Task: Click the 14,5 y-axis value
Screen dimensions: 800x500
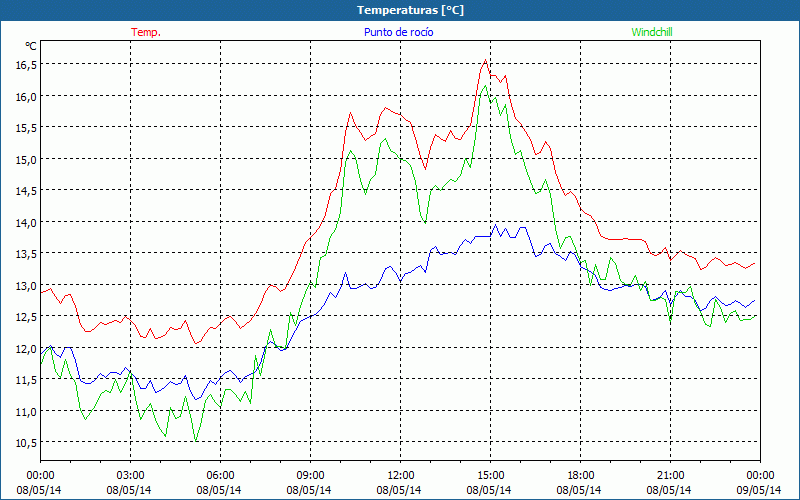Action: coord(27,191)
